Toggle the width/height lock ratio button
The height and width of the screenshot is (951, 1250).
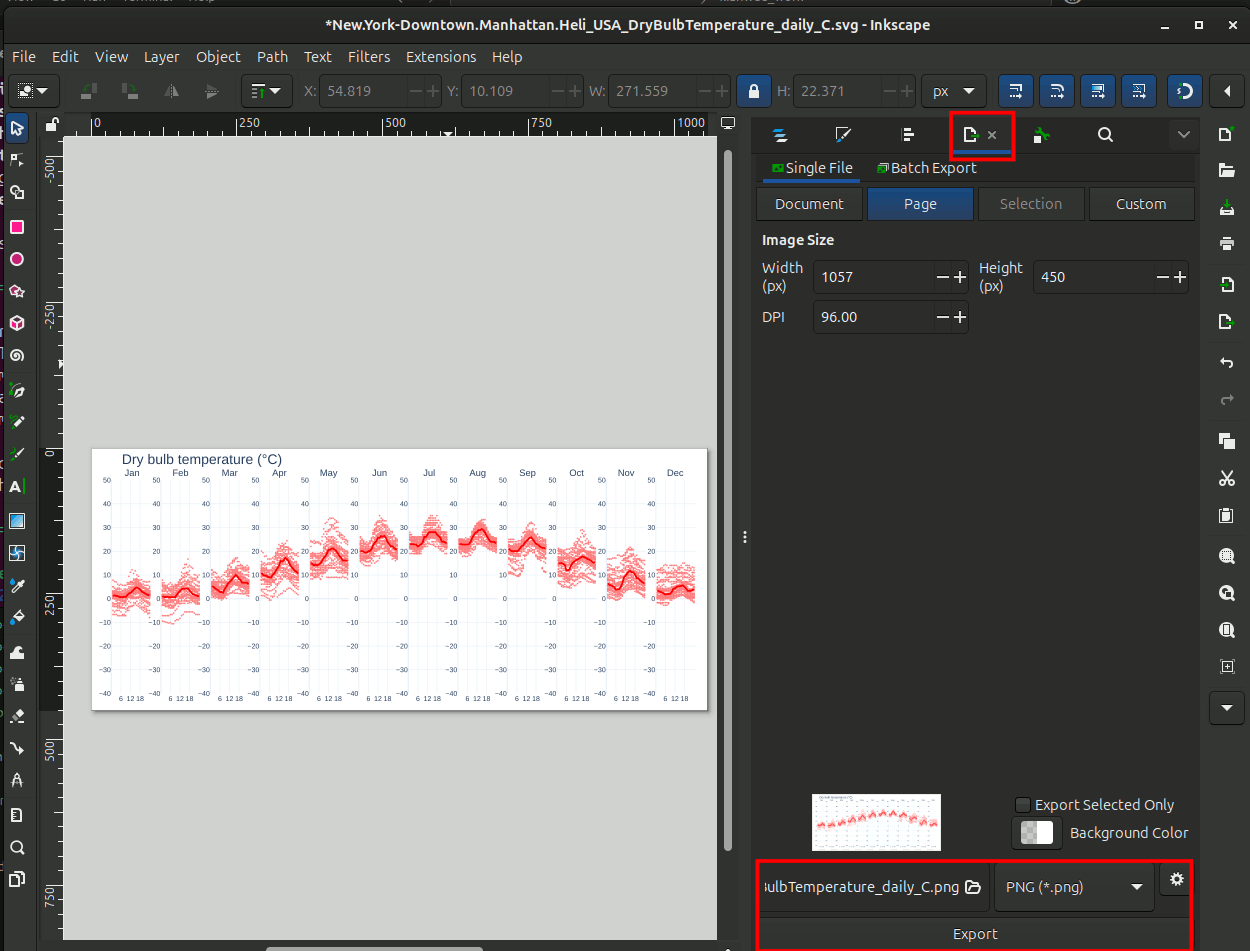pos(753,91)
